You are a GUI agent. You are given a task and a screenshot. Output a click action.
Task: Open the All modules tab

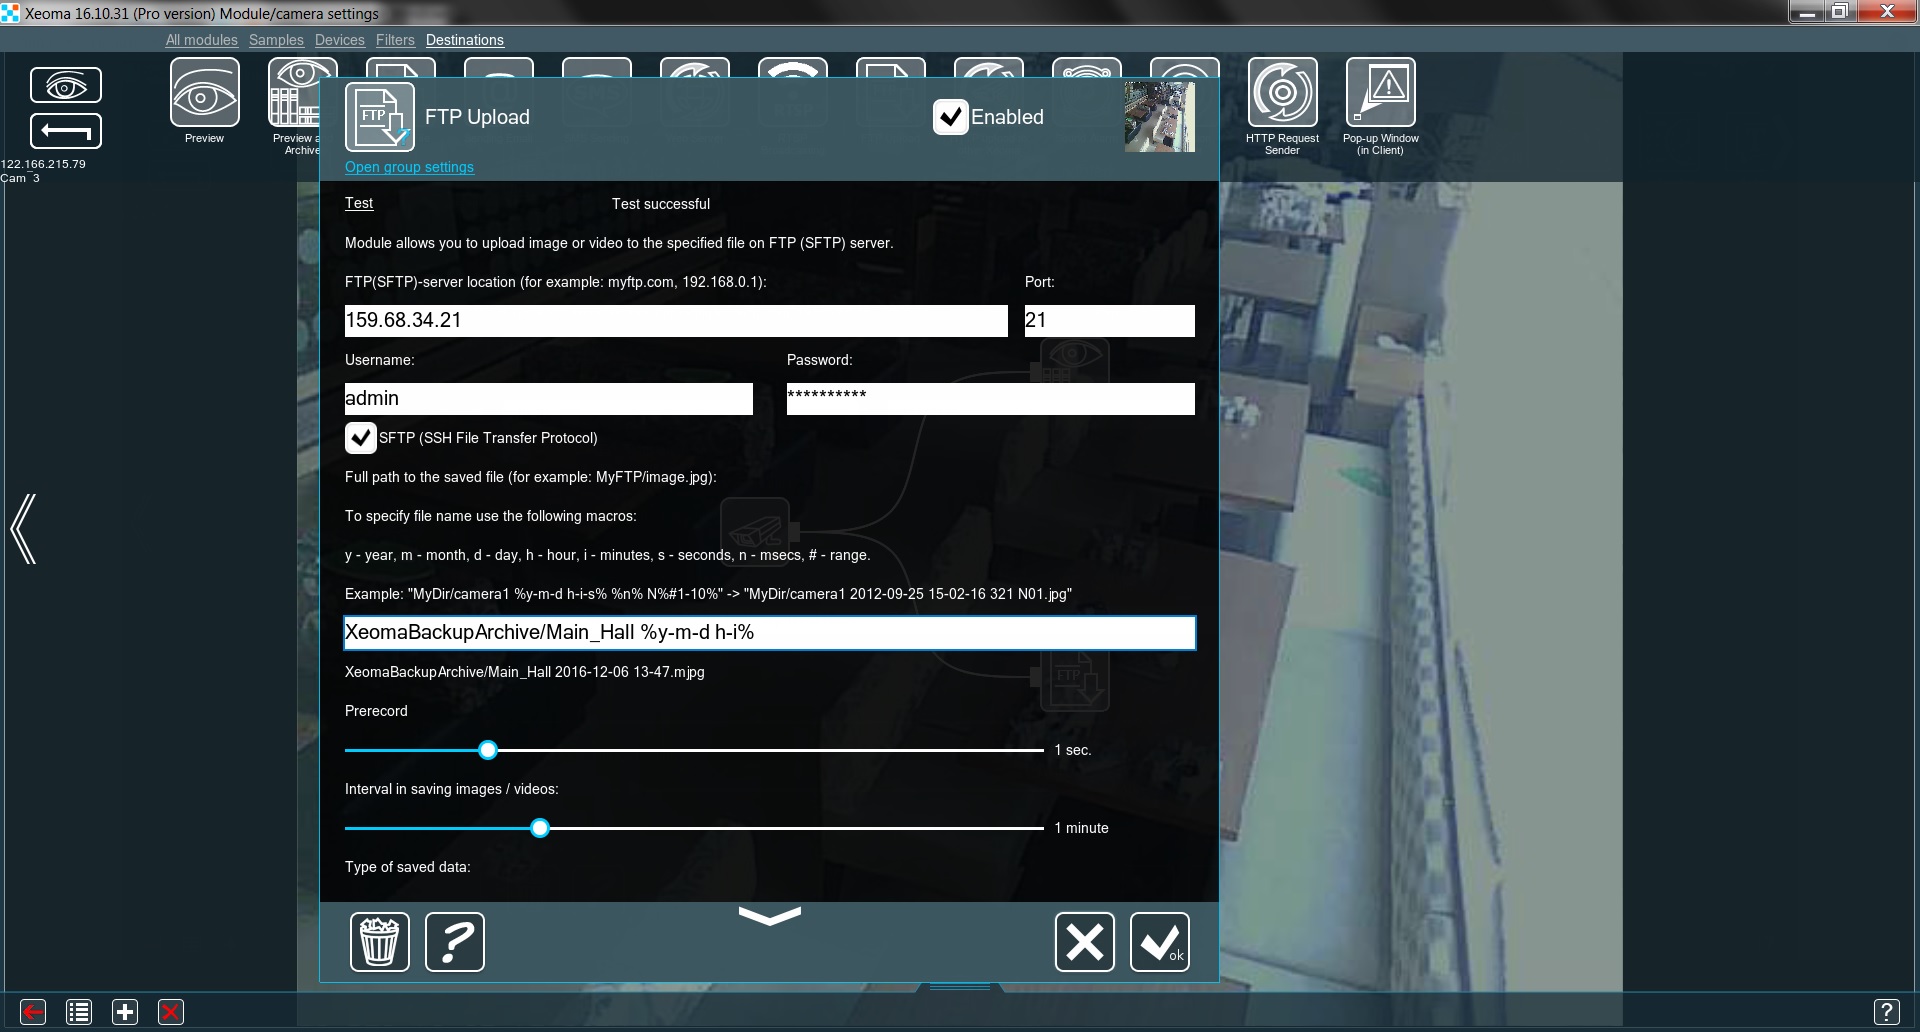click(202, 40)
